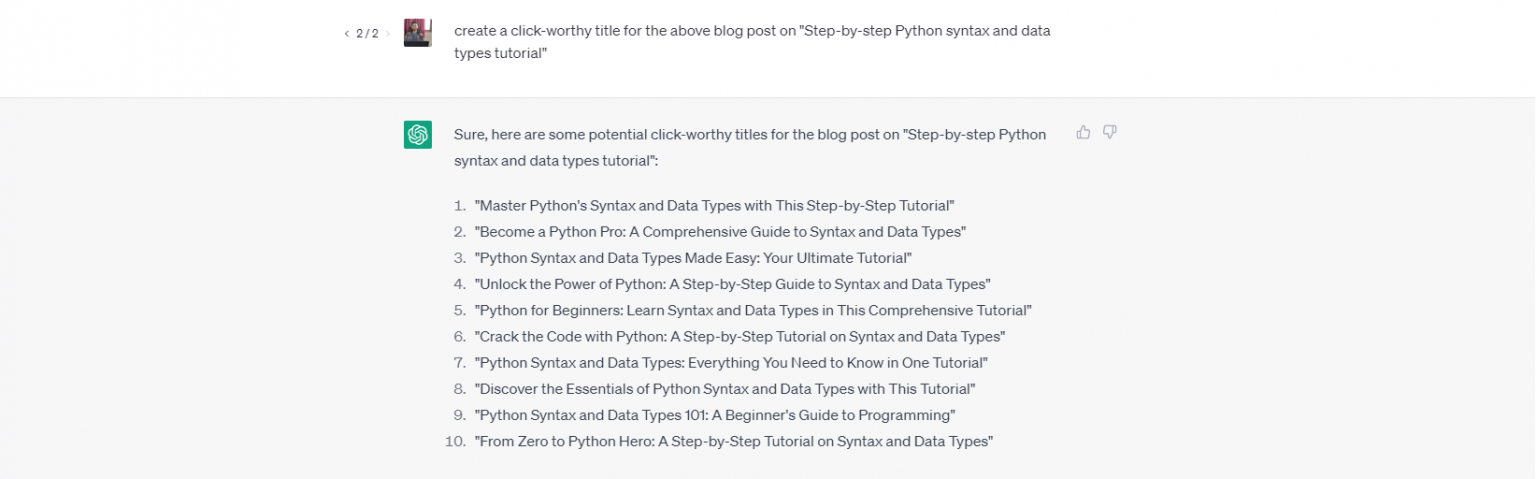The image size is (1536, 479).
Task: Click the 2 / 2 version counter
Action: tap(367, 34)
